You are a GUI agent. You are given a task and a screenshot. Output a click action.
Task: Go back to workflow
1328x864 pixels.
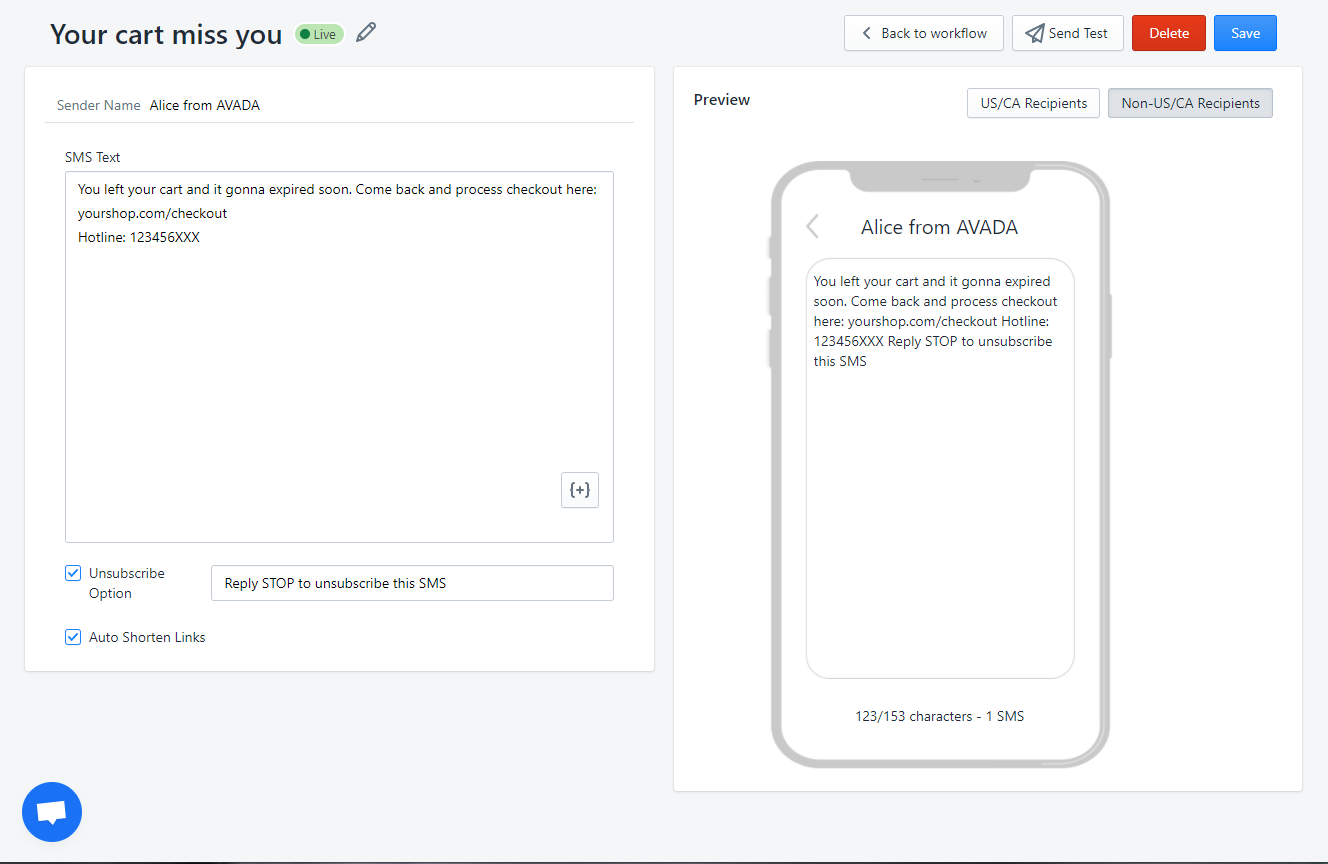coord(923,33)
